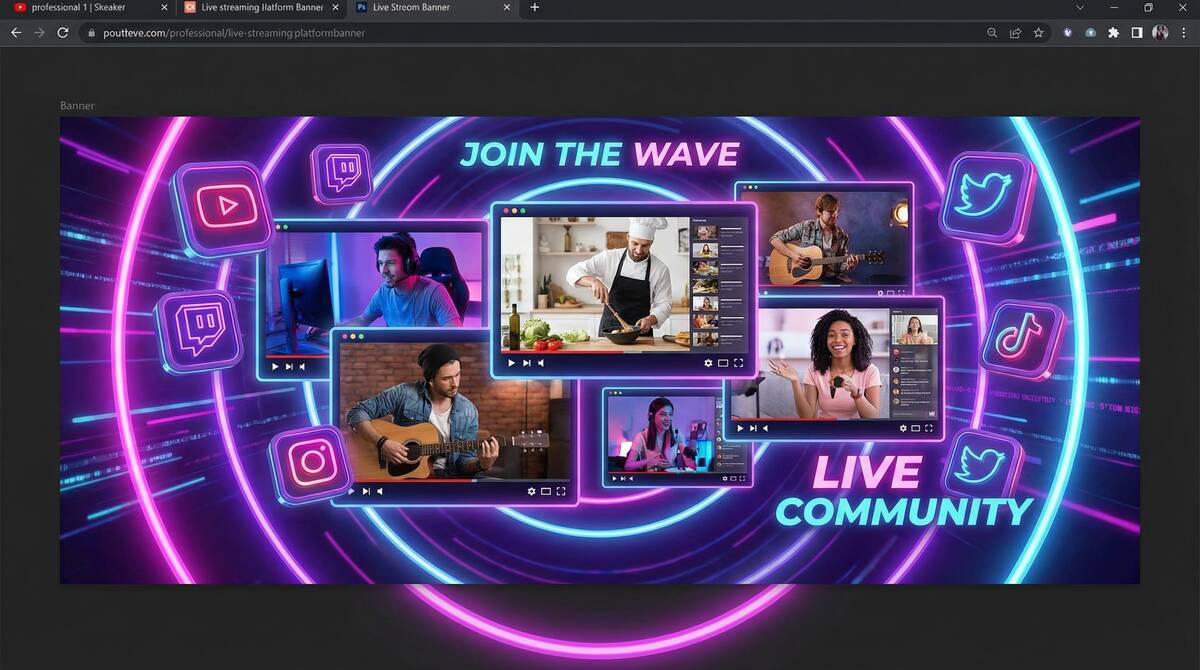The width and height of the screenshot is (1200, 670).
Task: Share this page via the share icon
Action: [1015, 33]
